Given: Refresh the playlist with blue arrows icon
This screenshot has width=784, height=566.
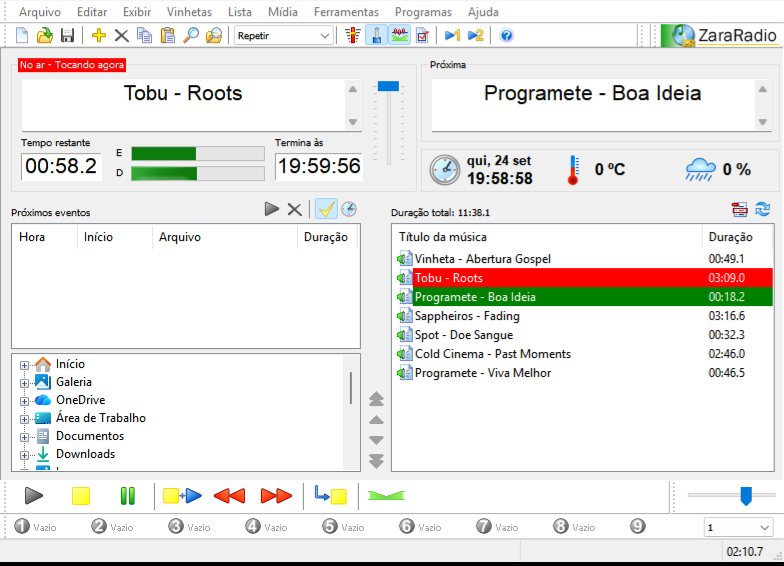Looking at the screenshot, I should pos(762,209).
